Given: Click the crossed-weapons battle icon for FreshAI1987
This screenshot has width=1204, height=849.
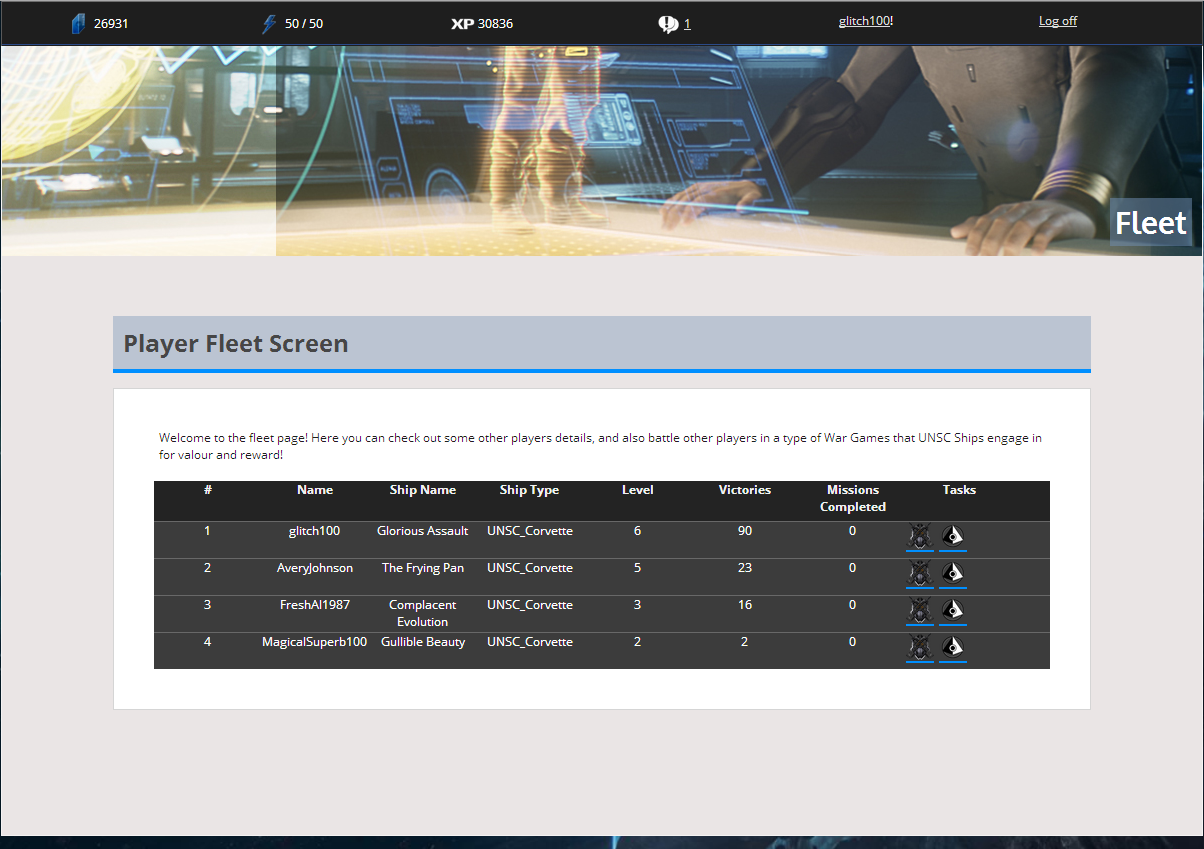Looking at the screenshot, I should click(920, 611).
